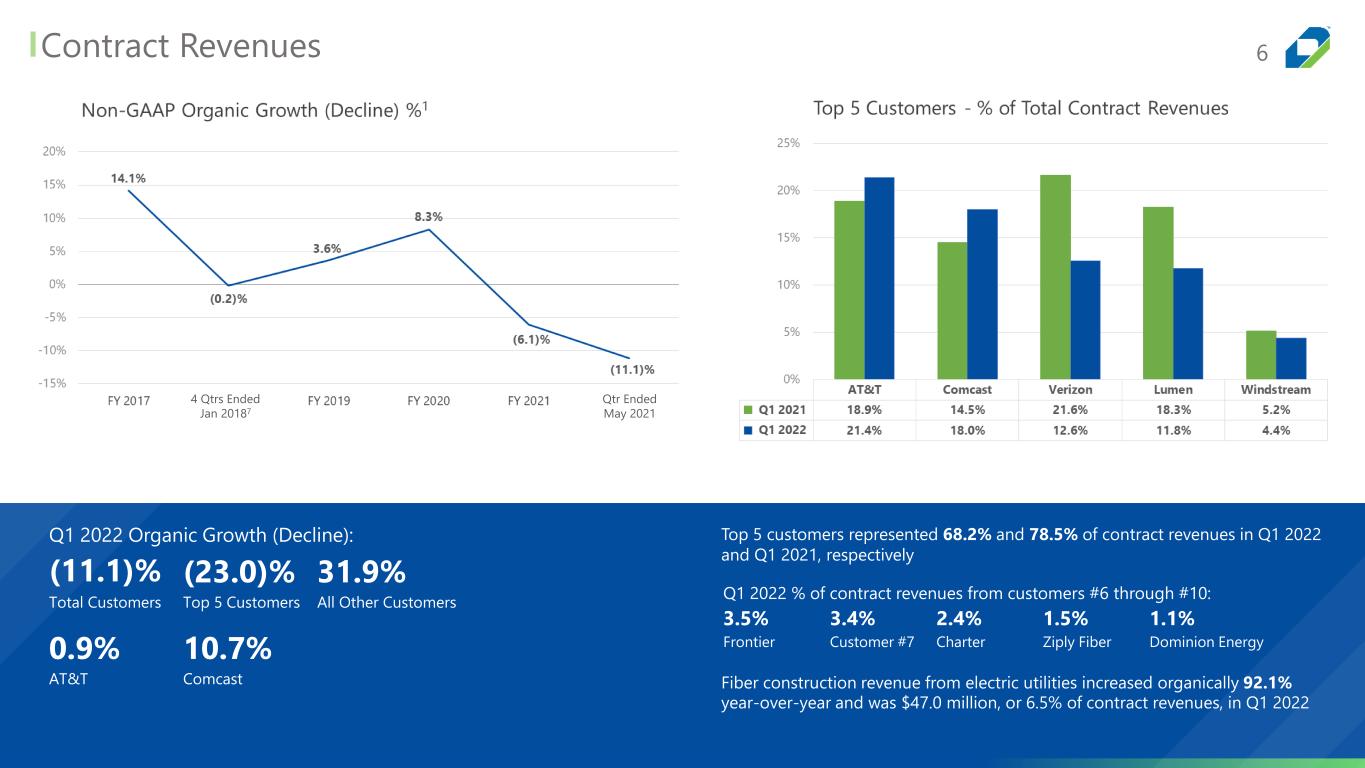Screen dimensions: 1365x768
Task: Click the 1.1% Dominion Energy figure
Action: 1172,618
